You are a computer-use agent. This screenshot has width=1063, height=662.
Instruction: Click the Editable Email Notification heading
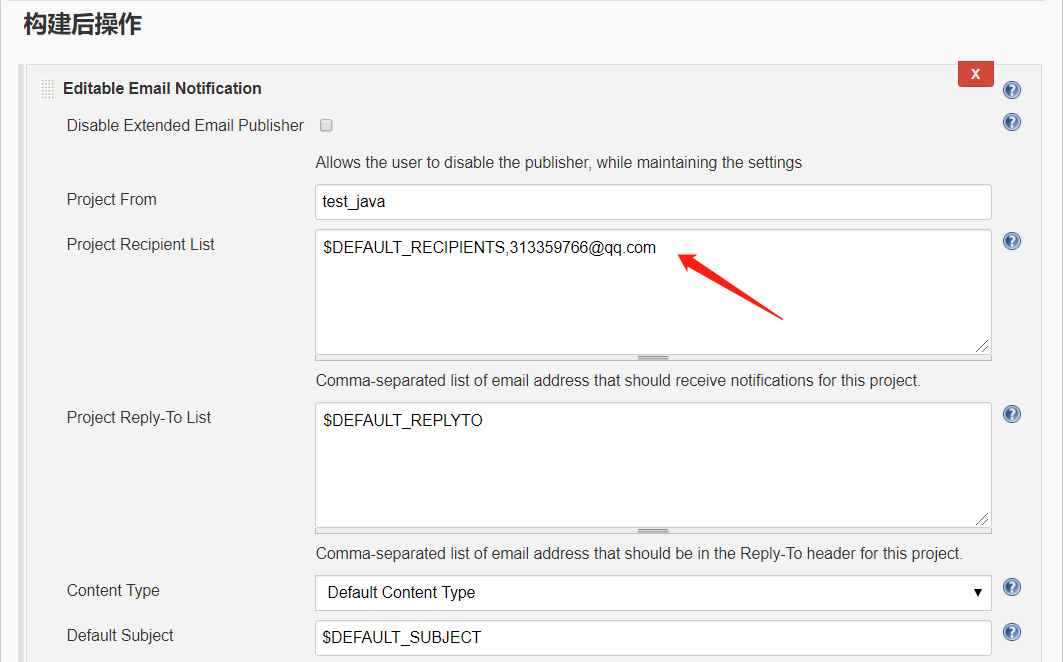tap(162, 89)
